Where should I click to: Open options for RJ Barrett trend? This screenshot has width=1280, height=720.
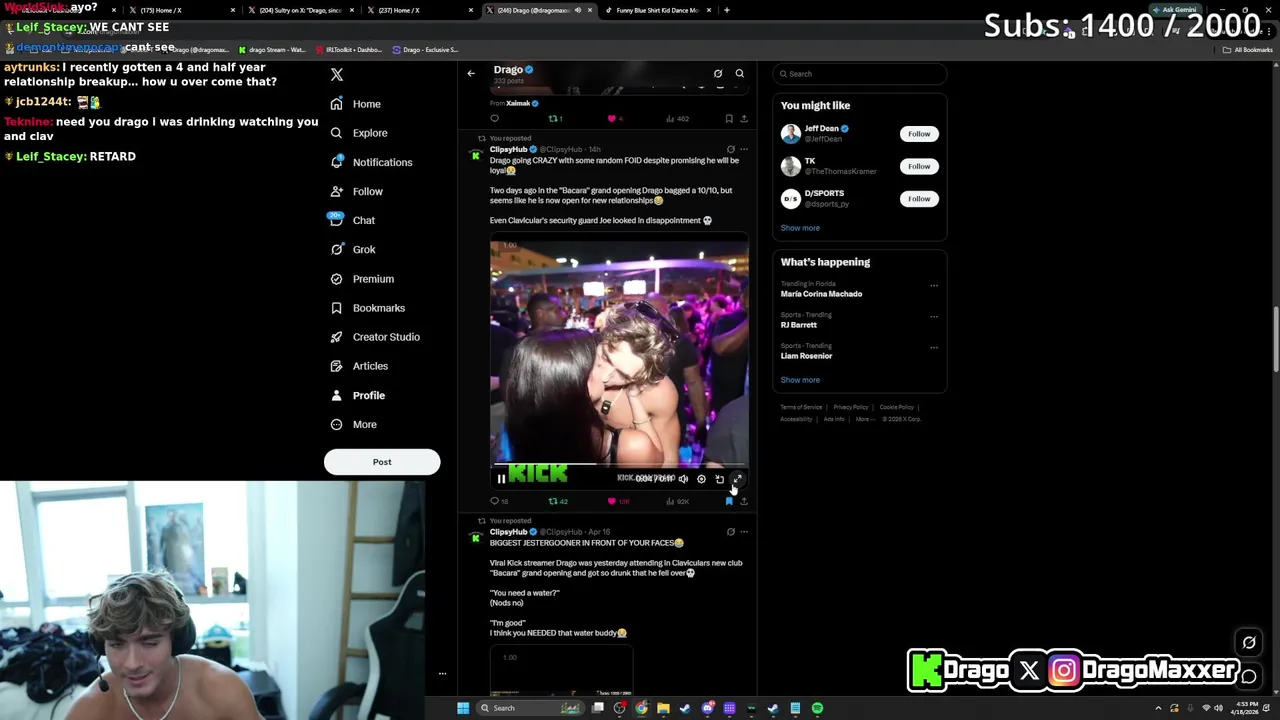(x=934, y=317)
